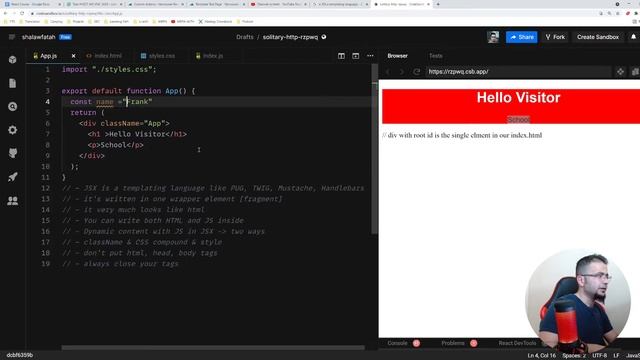Click the privacy icon beside sandbox name

324,37
